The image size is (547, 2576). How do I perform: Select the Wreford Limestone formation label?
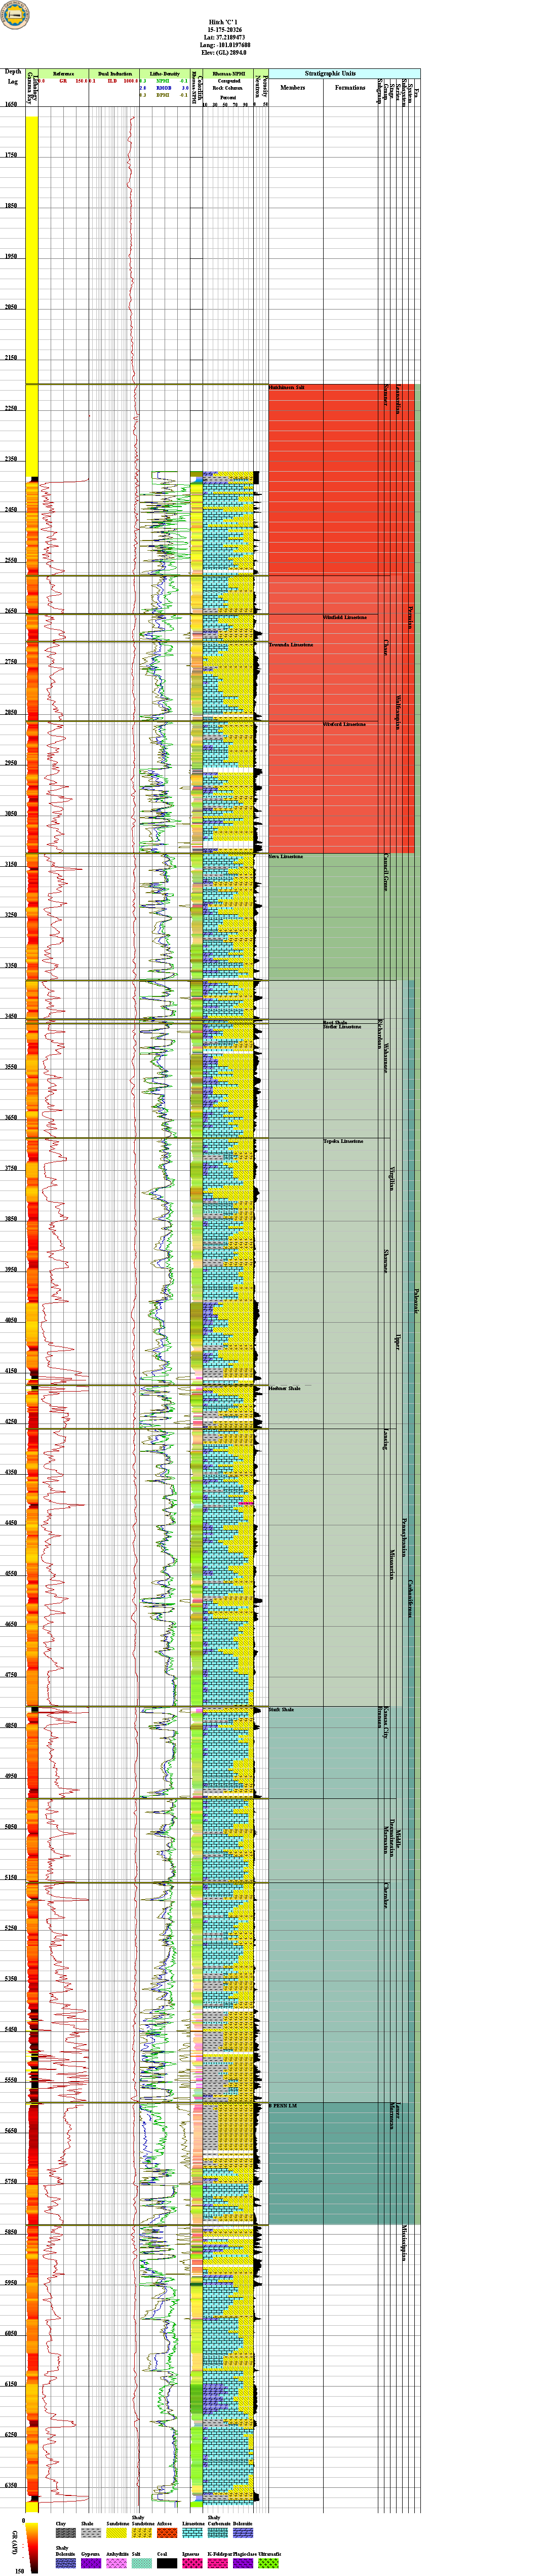344,724
